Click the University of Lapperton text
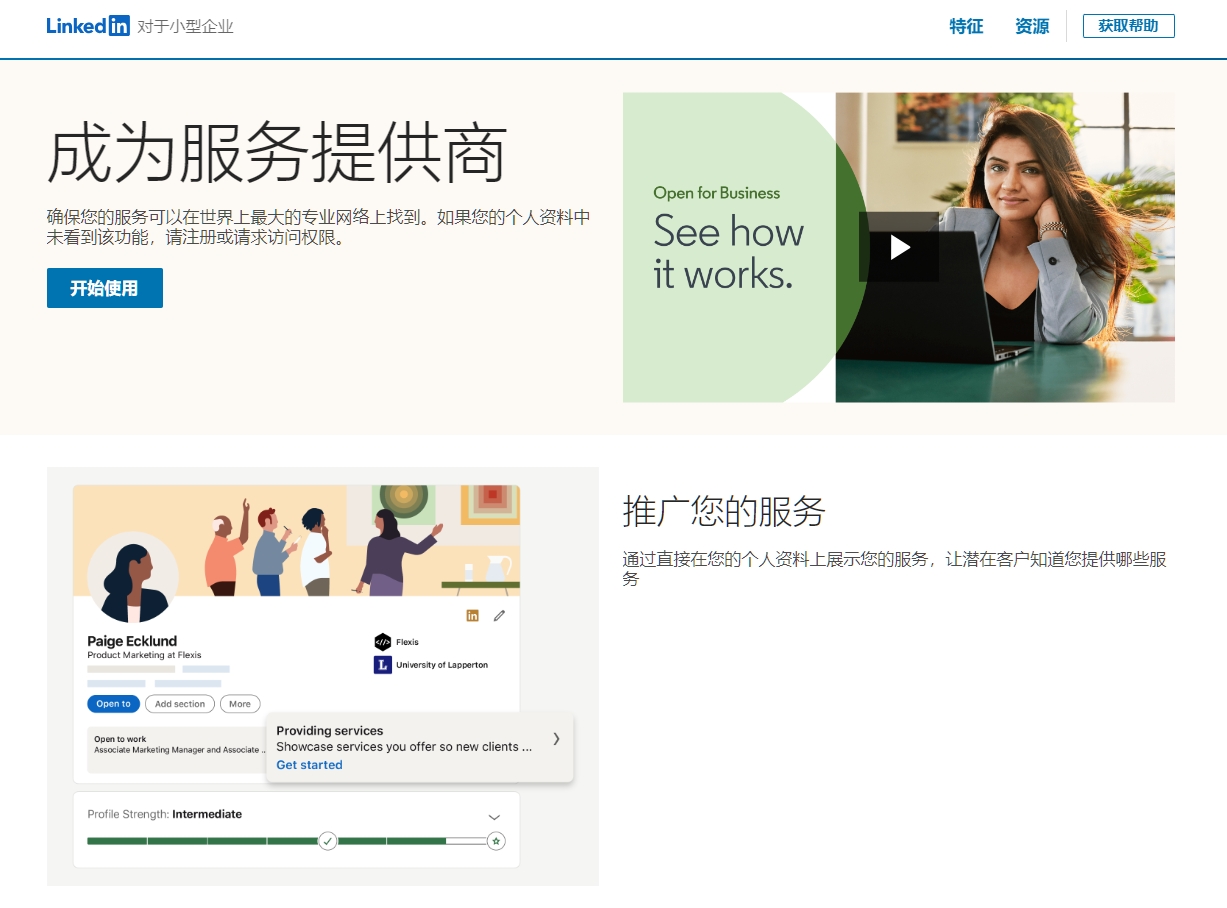This screenshot has height=908, width=1227. tap(442, 665)
